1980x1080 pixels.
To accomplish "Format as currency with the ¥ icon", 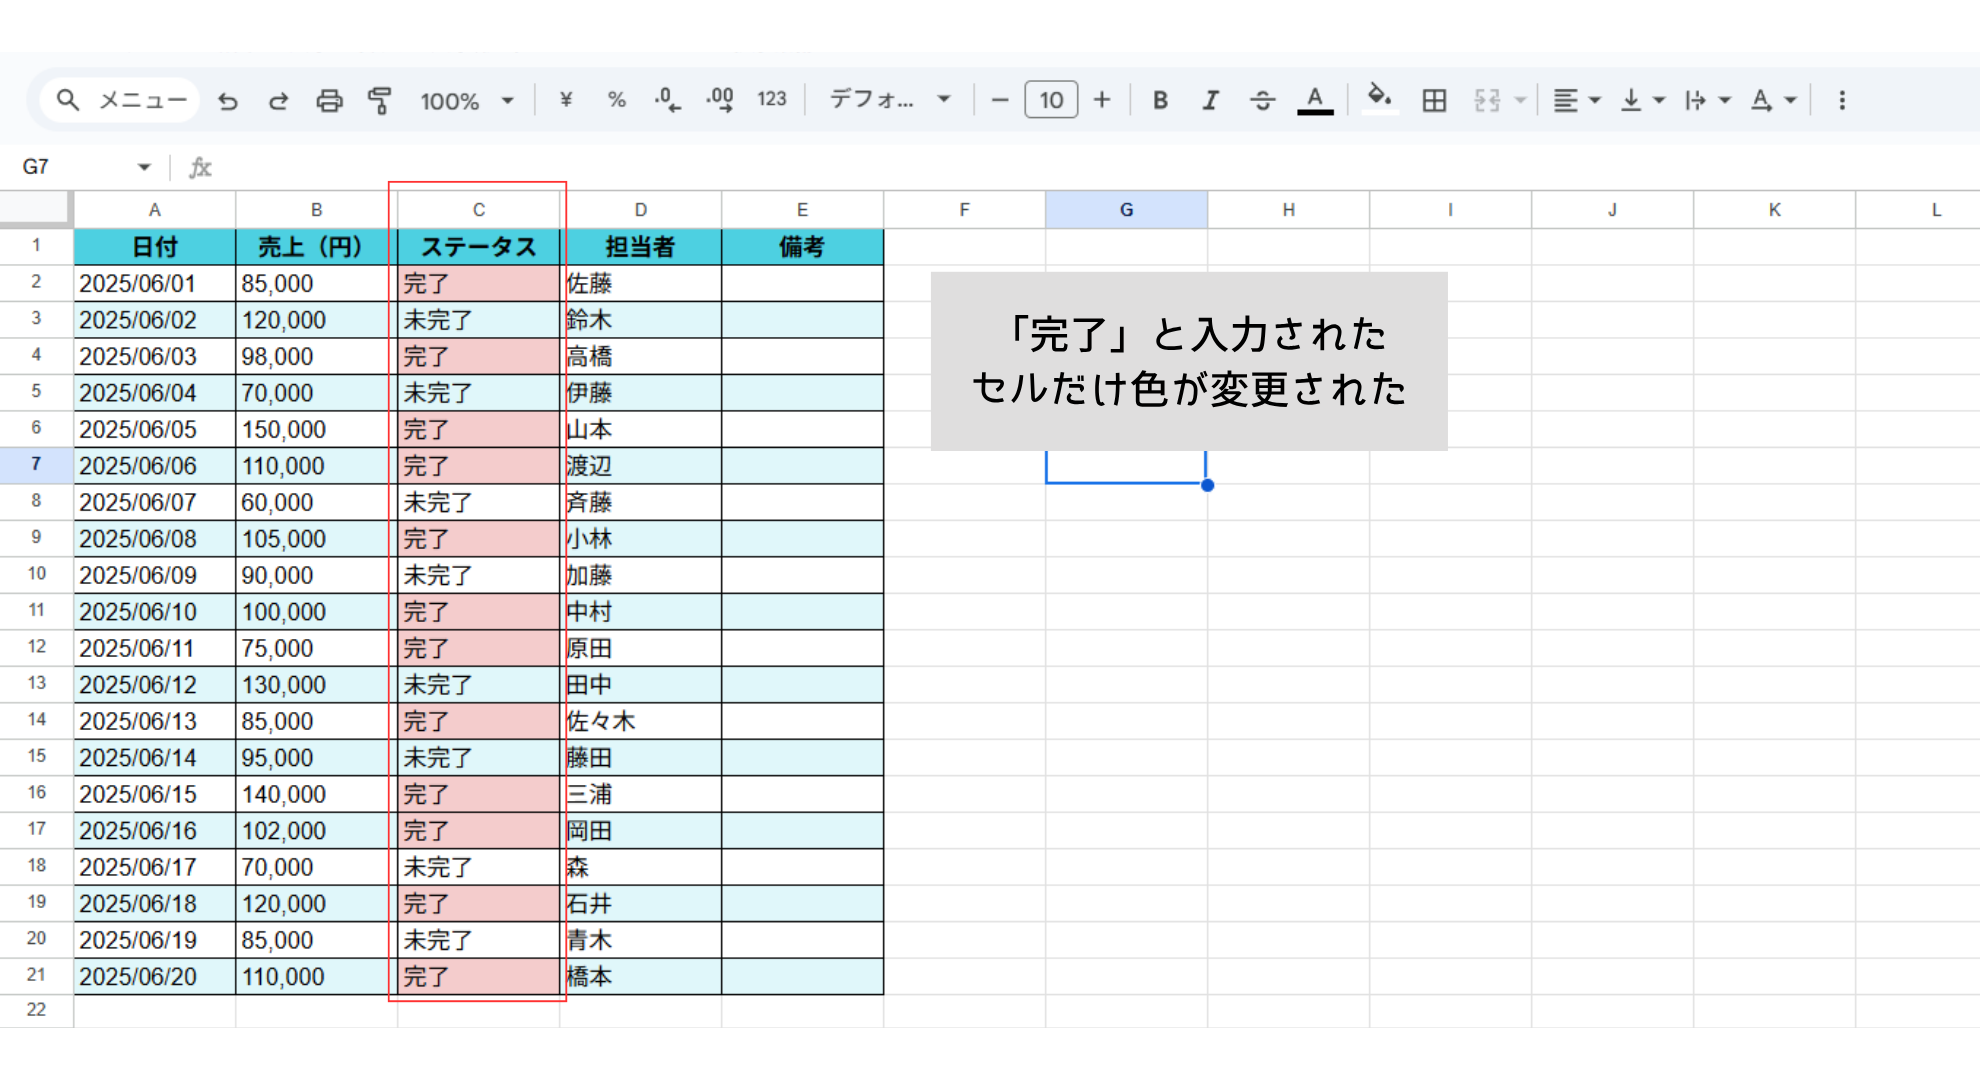I will click(566, 100).
